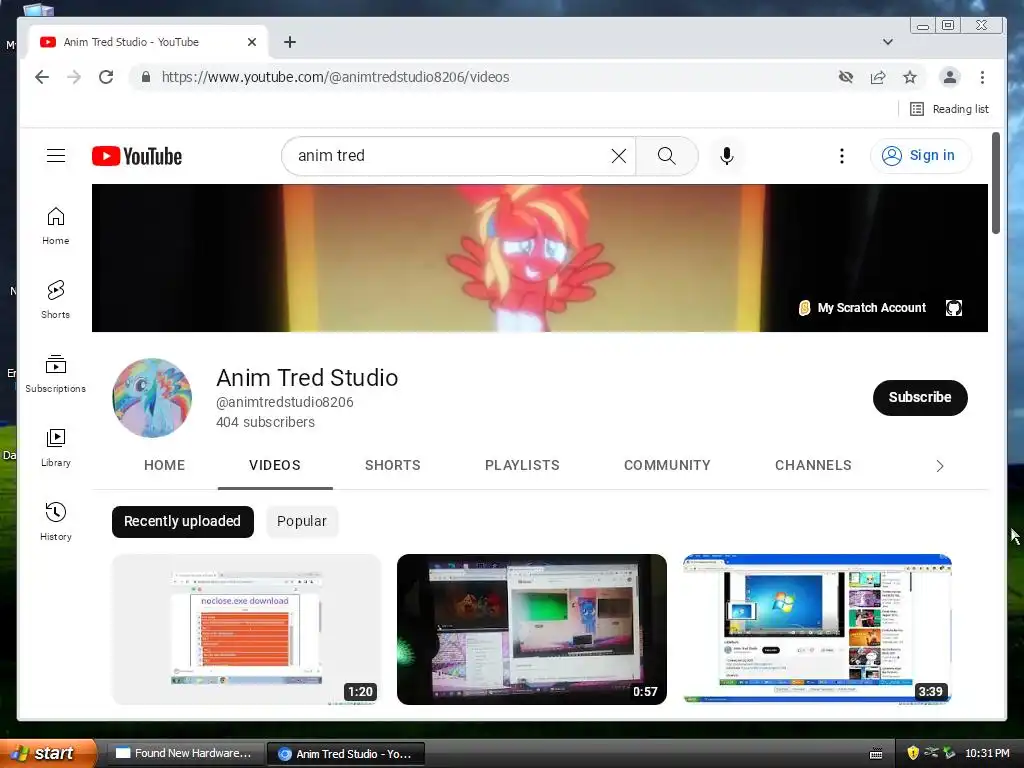
Task: Click the crossed-eye tracking icon in address bar
Action: (x=846, y=77)
